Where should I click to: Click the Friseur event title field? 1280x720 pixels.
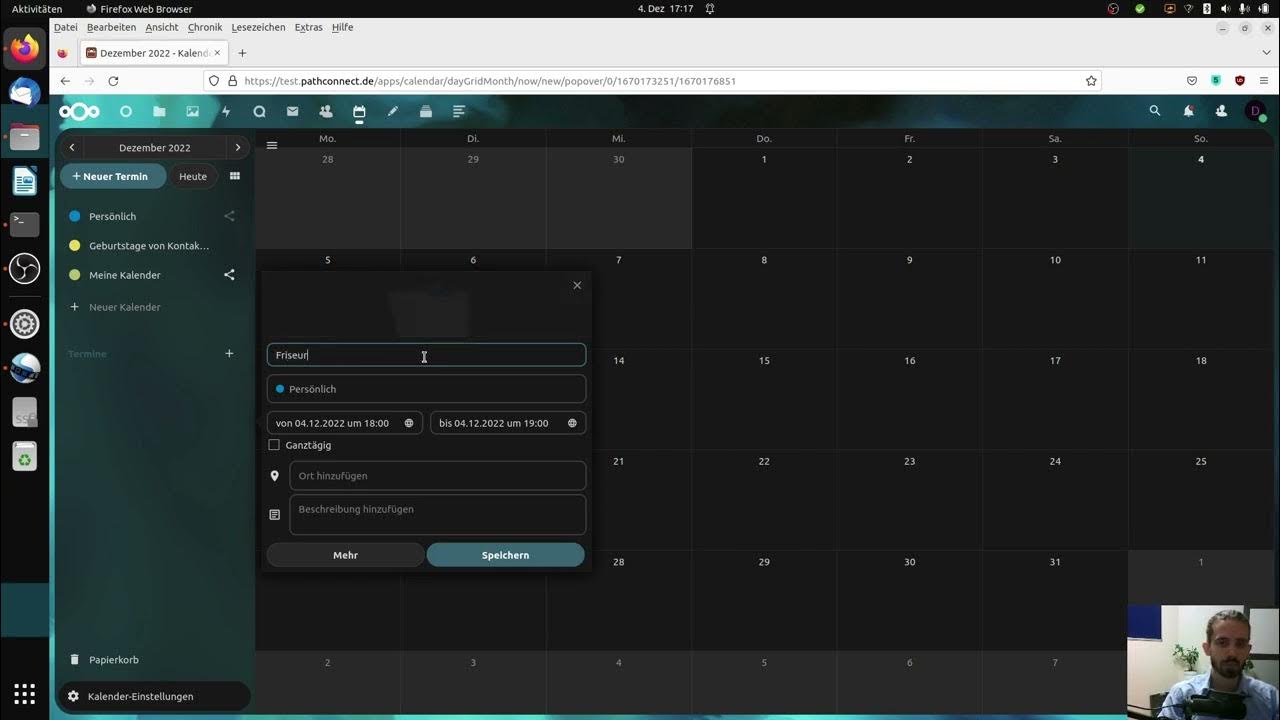point(426,355)
